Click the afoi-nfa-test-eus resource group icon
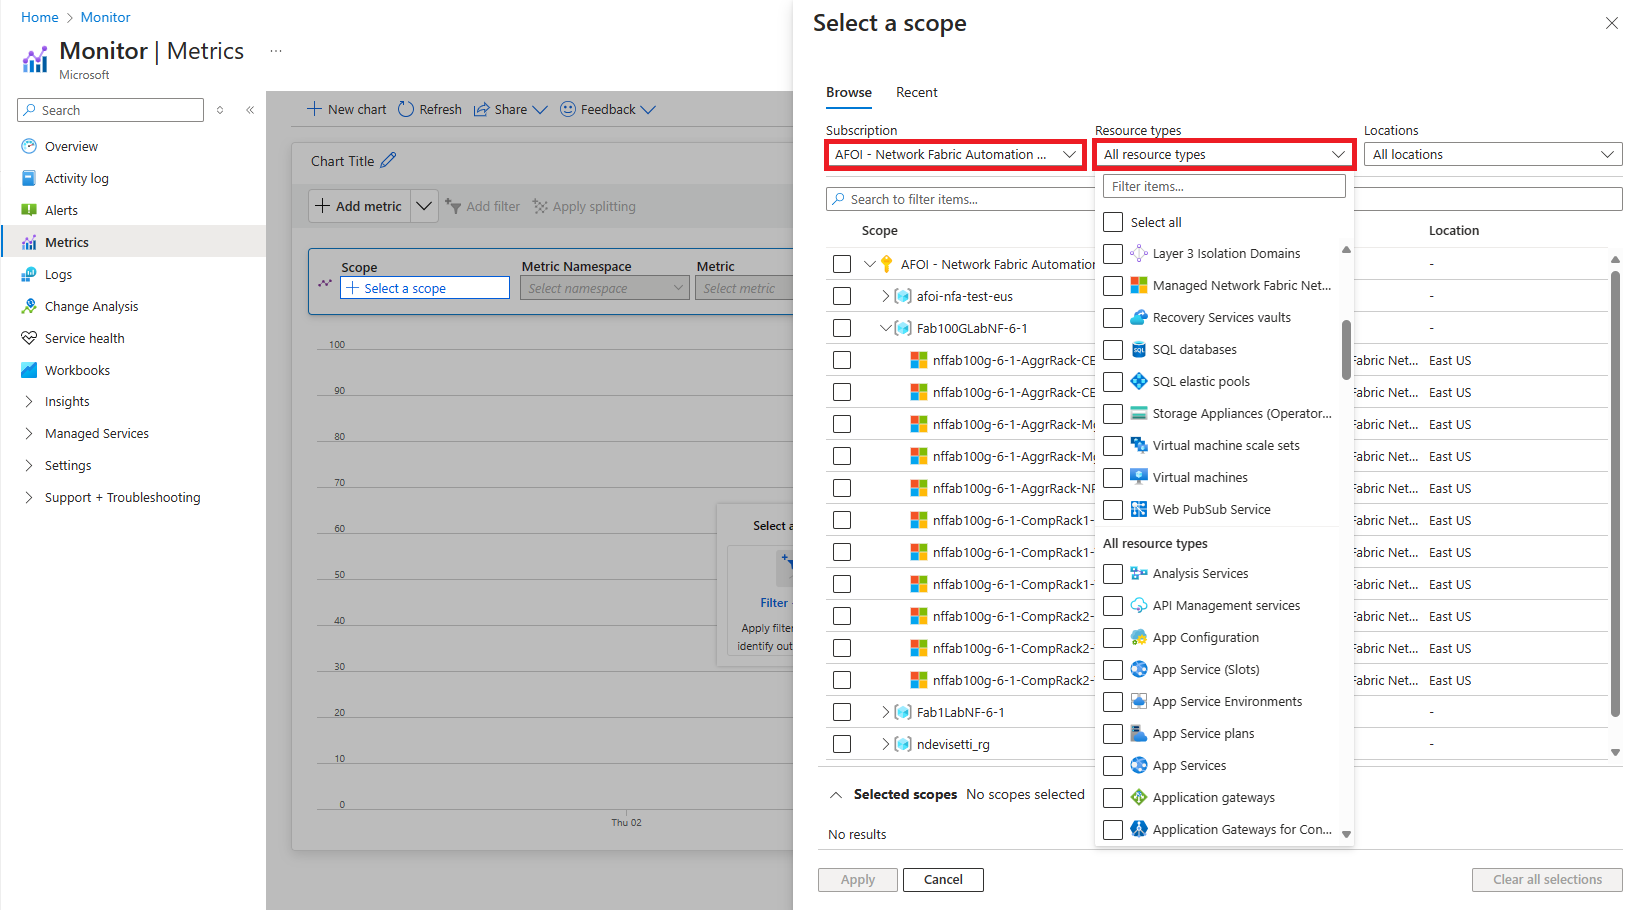This screenshot has height=910, width=1637. 903,296
